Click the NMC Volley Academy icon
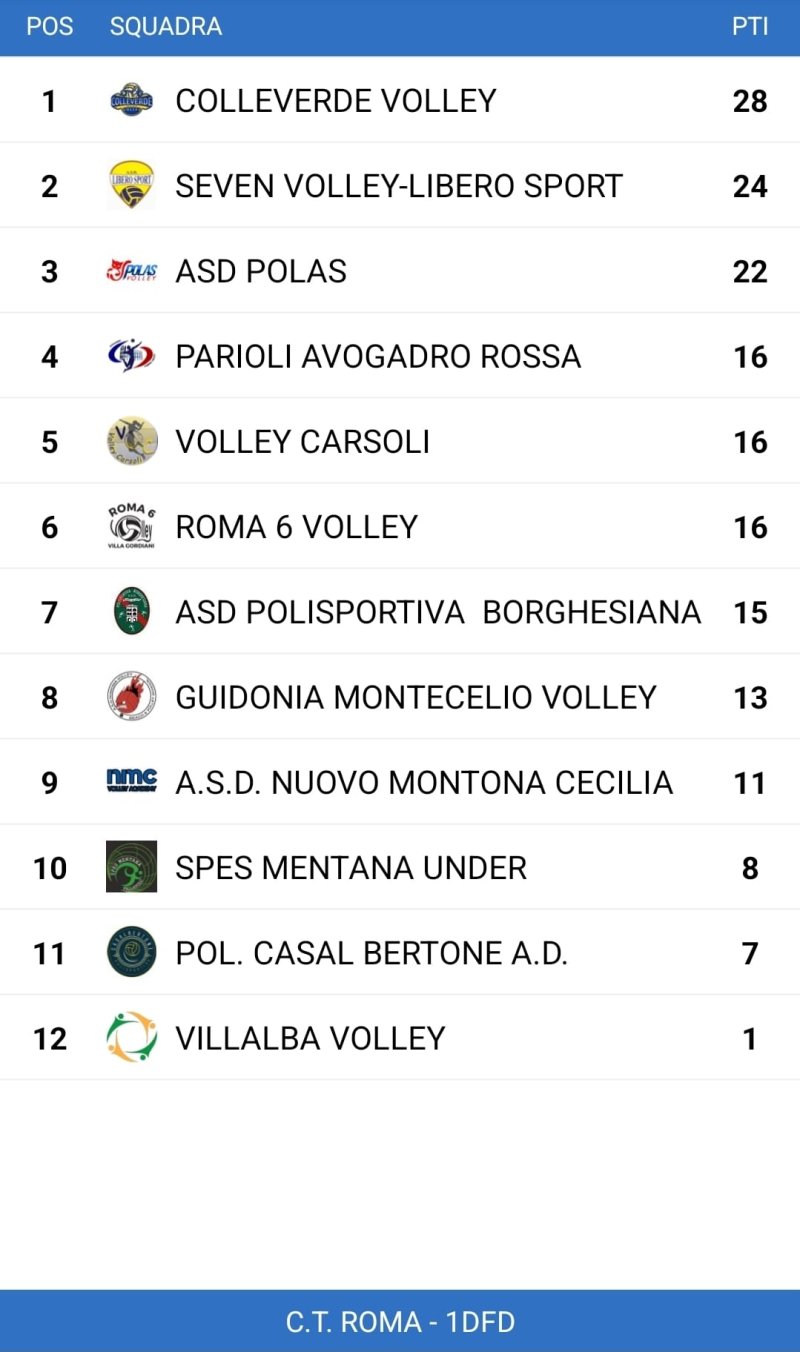The width and height of the screenshot is (800, 1352). [x=131, y=781]
